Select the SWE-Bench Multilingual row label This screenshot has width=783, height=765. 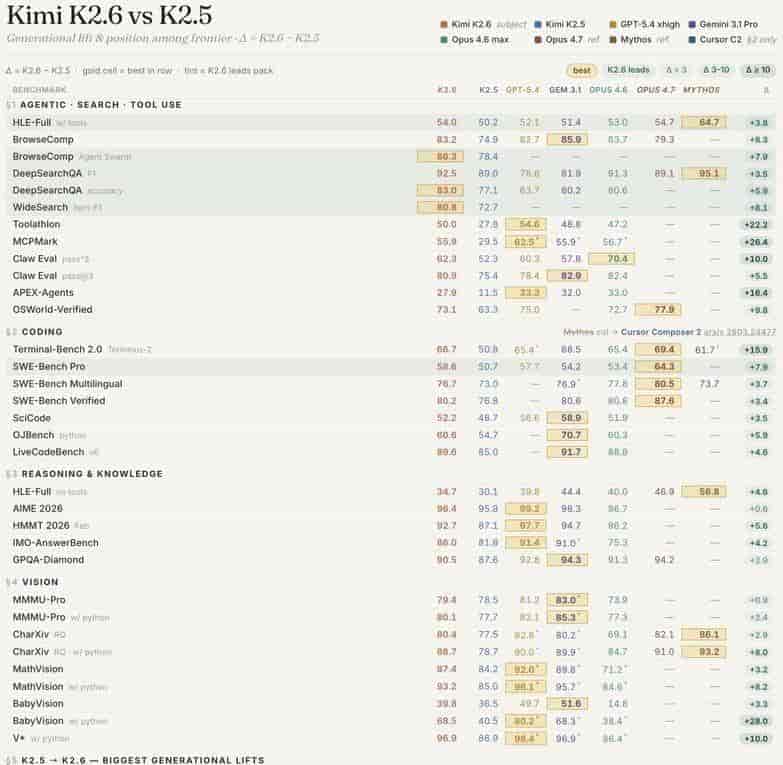pos(67,384)
